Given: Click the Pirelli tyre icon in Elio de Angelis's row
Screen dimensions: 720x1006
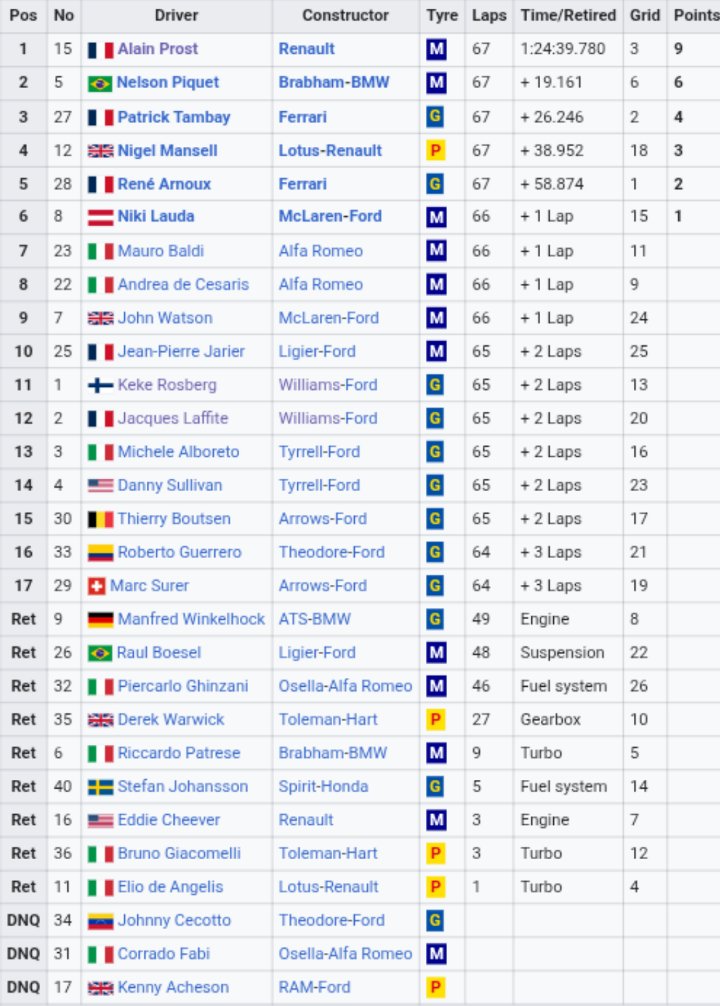Looking at the screenshot, I should [x=435, y=887].
